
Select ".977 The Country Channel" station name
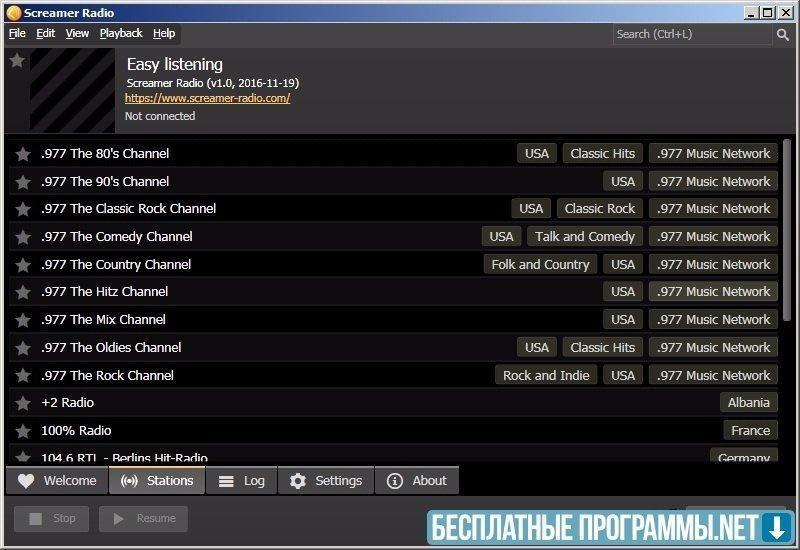coord(116,265)
